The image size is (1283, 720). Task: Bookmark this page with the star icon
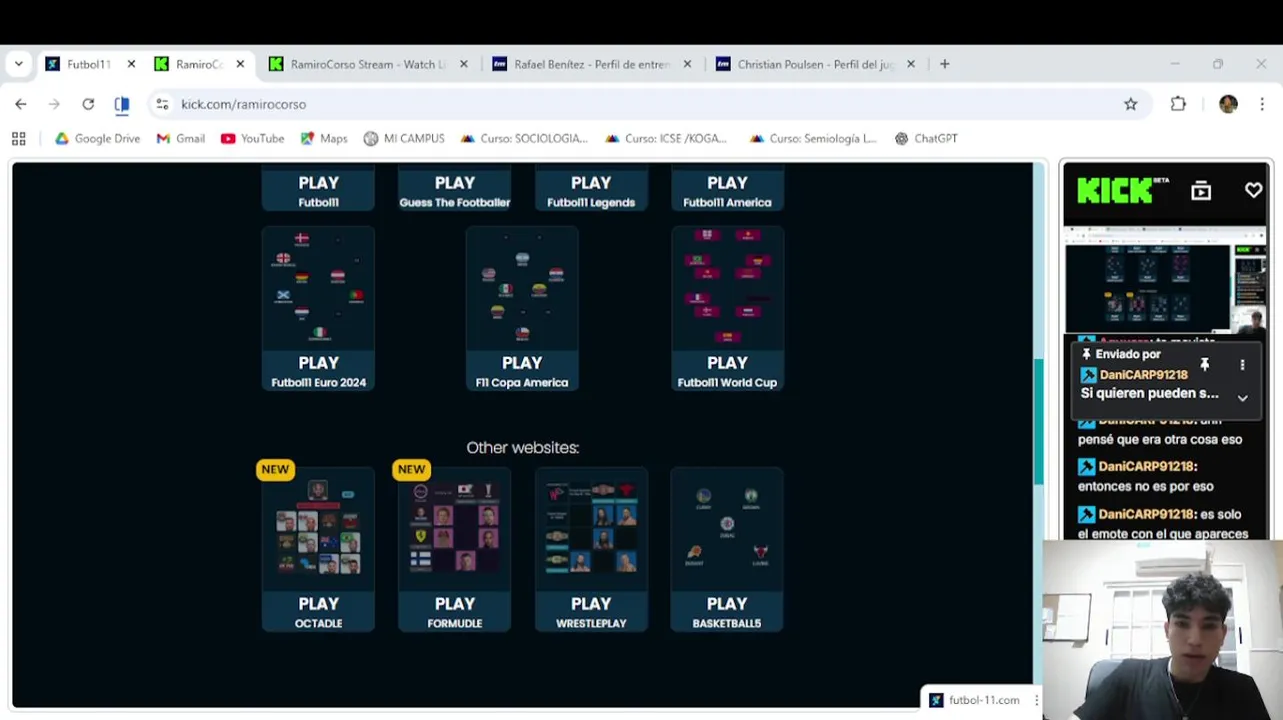1130,104
